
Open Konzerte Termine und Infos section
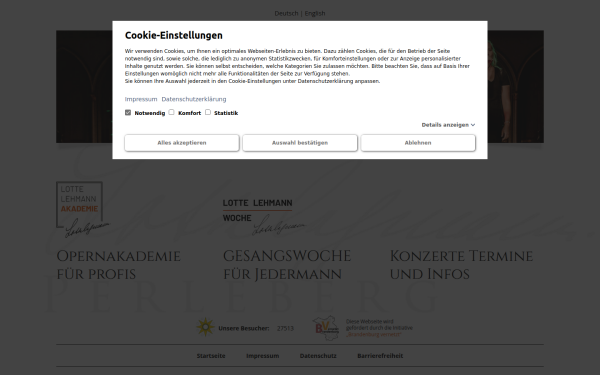461,265
